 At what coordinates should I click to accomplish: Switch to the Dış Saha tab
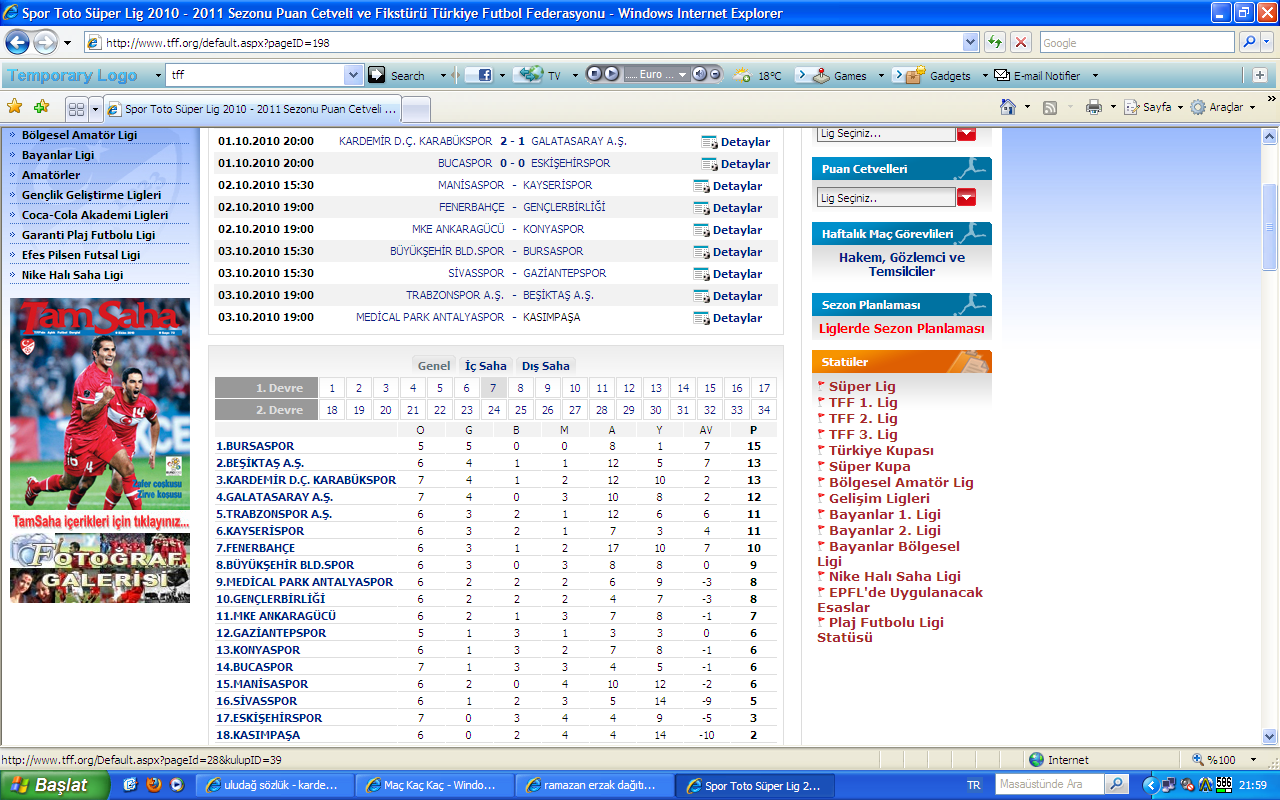click(546, 365)
